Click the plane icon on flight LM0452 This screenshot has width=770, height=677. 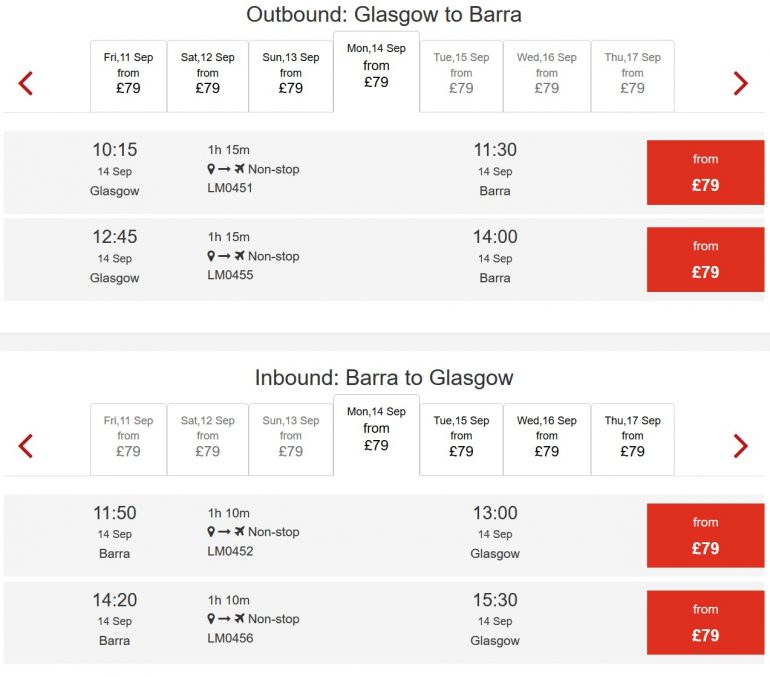[239, 533]
